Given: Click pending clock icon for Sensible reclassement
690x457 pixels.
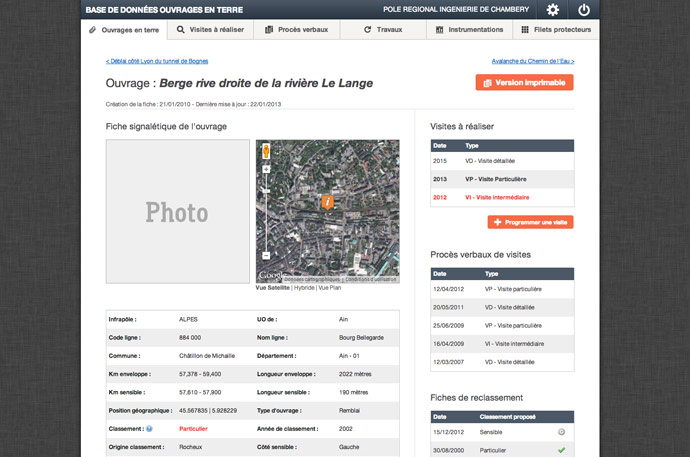Looking at the screenshot, I should click(561, 432).
